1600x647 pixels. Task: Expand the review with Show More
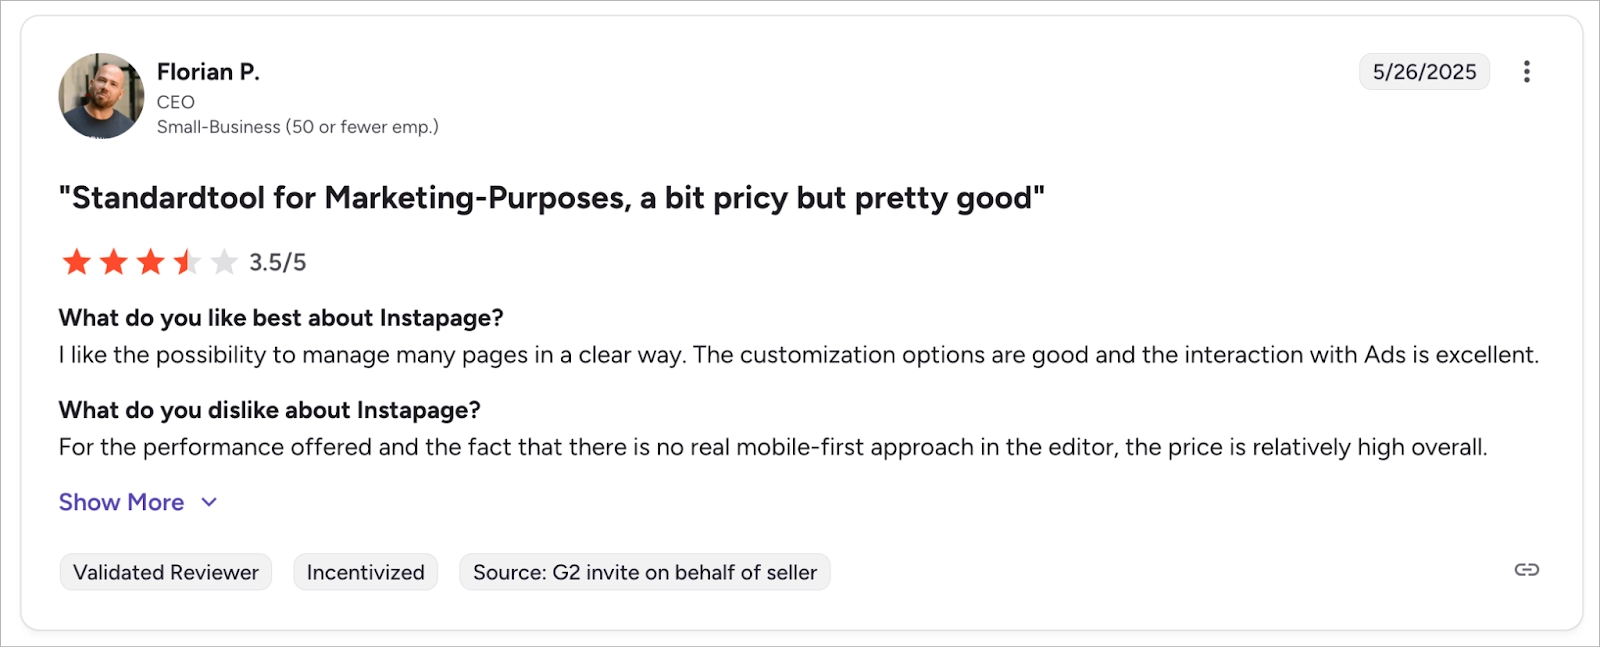[121, 502]
